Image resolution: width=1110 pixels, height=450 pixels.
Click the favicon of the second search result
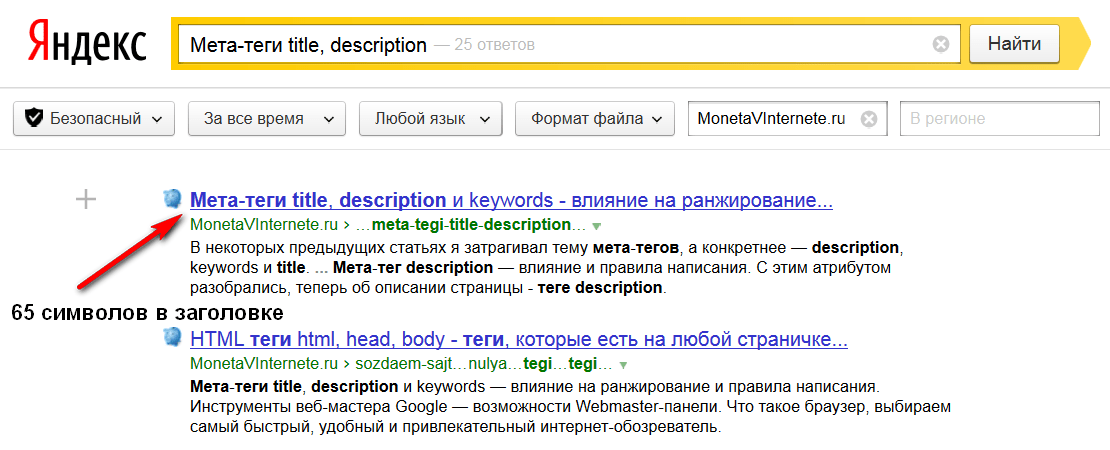173,339
